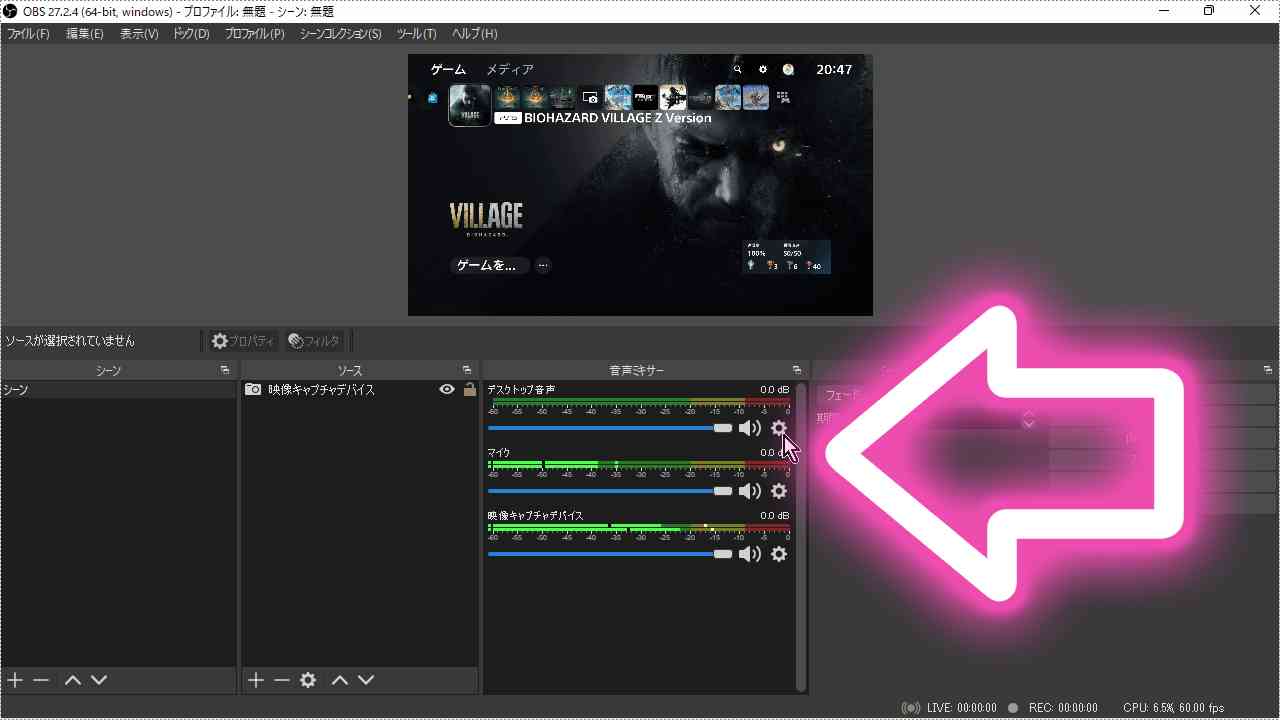Viewport: 1280px width, 720px height.
Task: Click ソースが選択されていません label
Action: [x=70, y=341]
